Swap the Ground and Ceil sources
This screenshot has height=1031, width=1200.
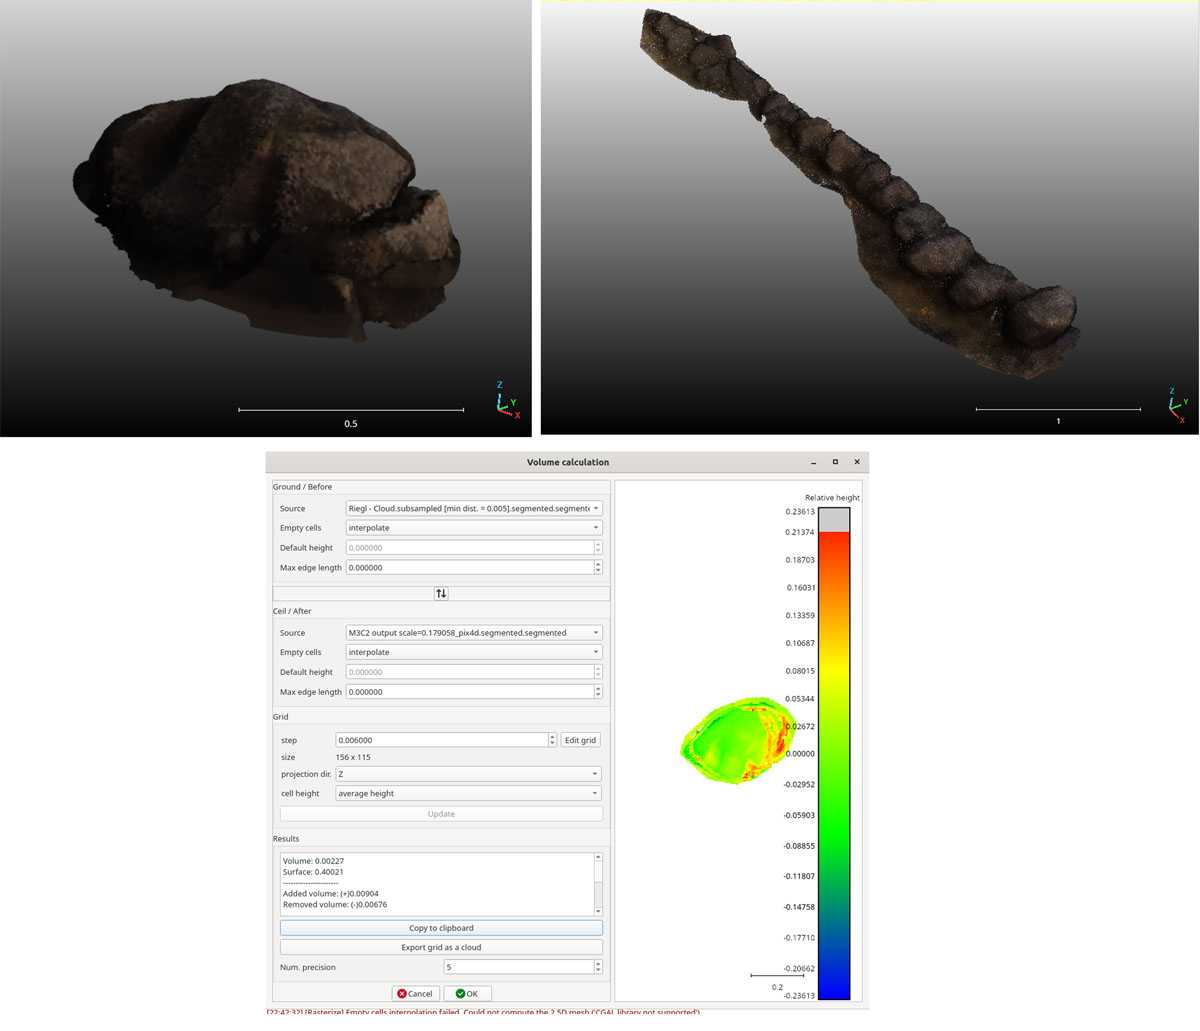tap(441, 593)
